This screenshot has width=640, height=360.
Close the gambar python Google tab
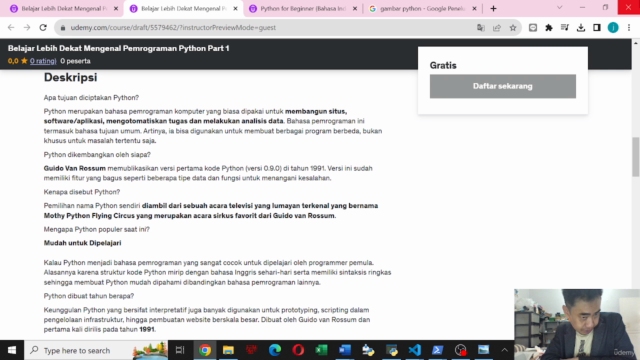coord(474,9)
